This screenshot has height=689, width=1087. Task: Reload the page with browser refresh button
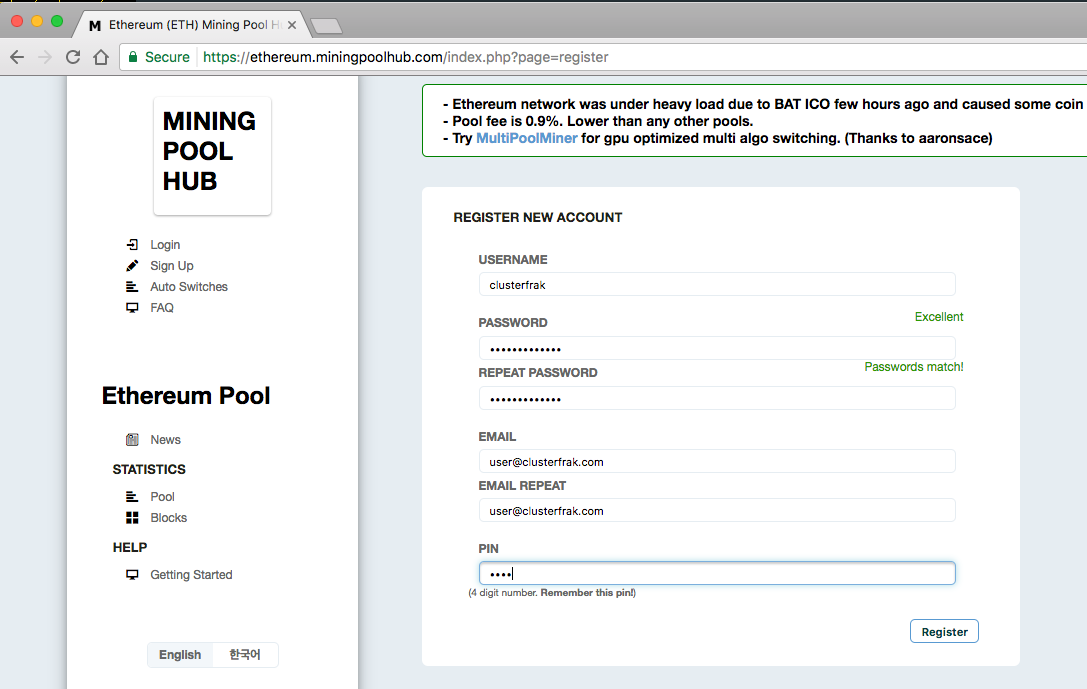(73, 57)
